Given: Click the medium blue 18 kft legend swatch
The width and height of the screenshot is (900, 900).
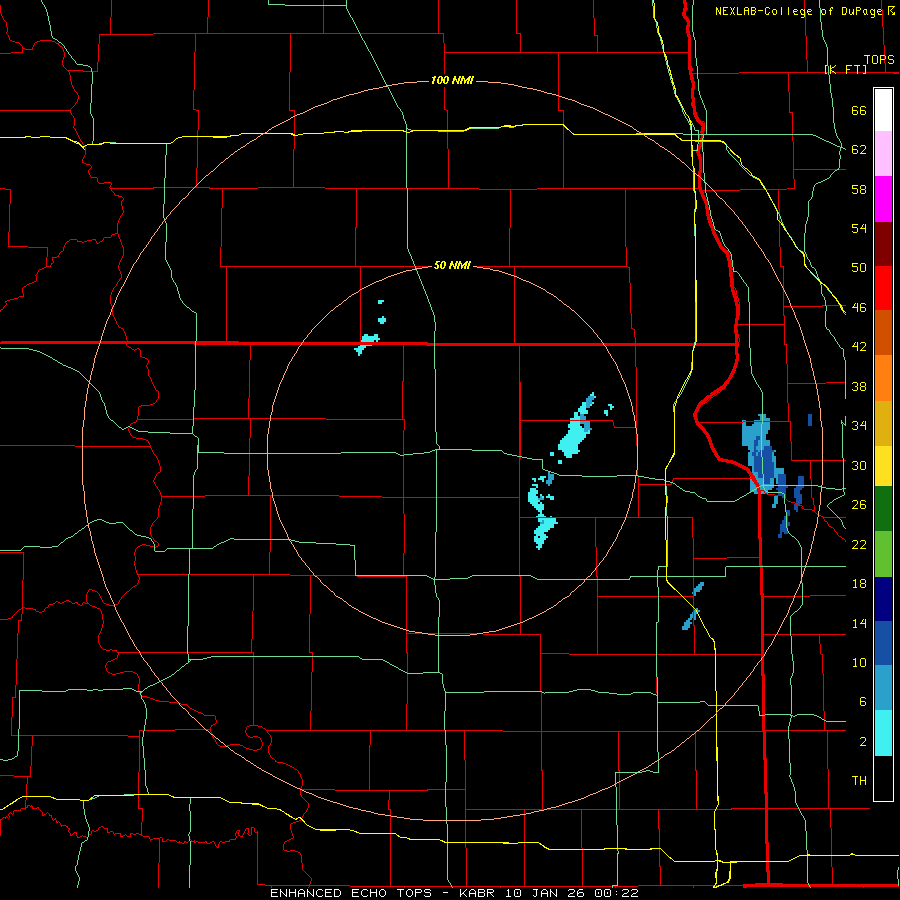Looking at the screenshot, I should coord(883,643).
